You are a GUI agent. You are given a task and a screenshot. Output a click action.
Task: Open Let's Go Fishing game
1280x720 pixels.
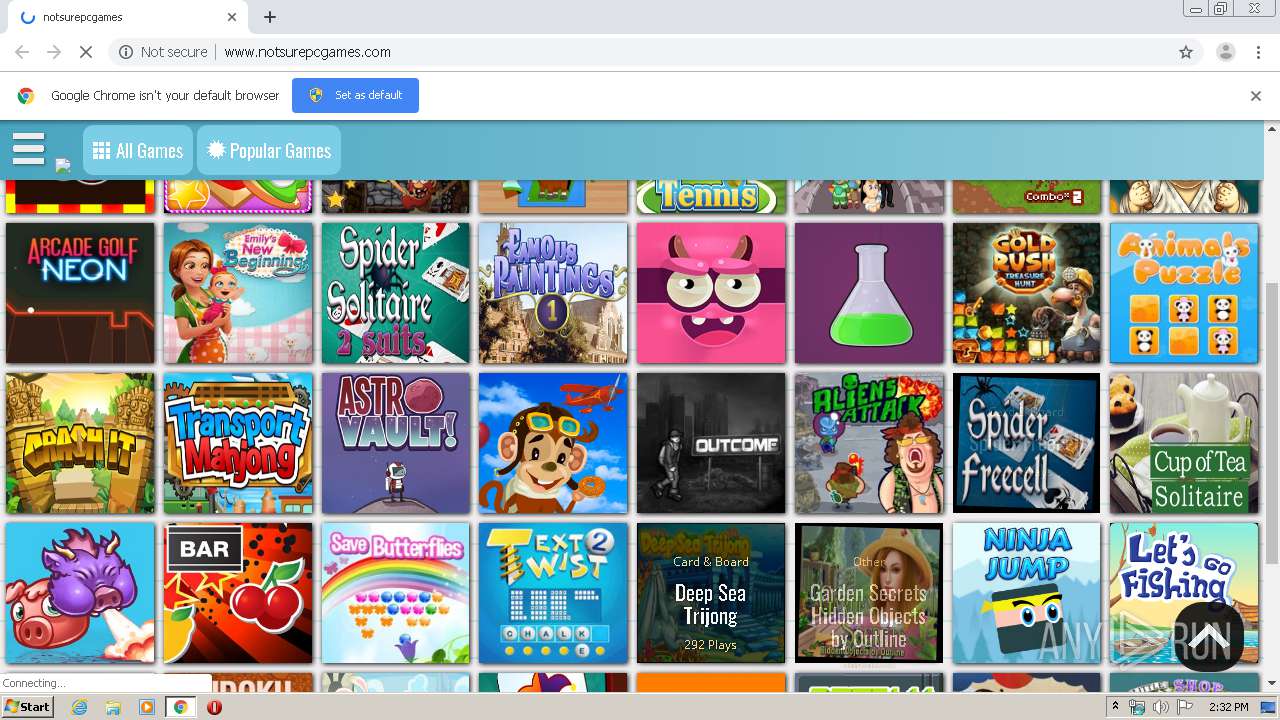pos(1184,593)
